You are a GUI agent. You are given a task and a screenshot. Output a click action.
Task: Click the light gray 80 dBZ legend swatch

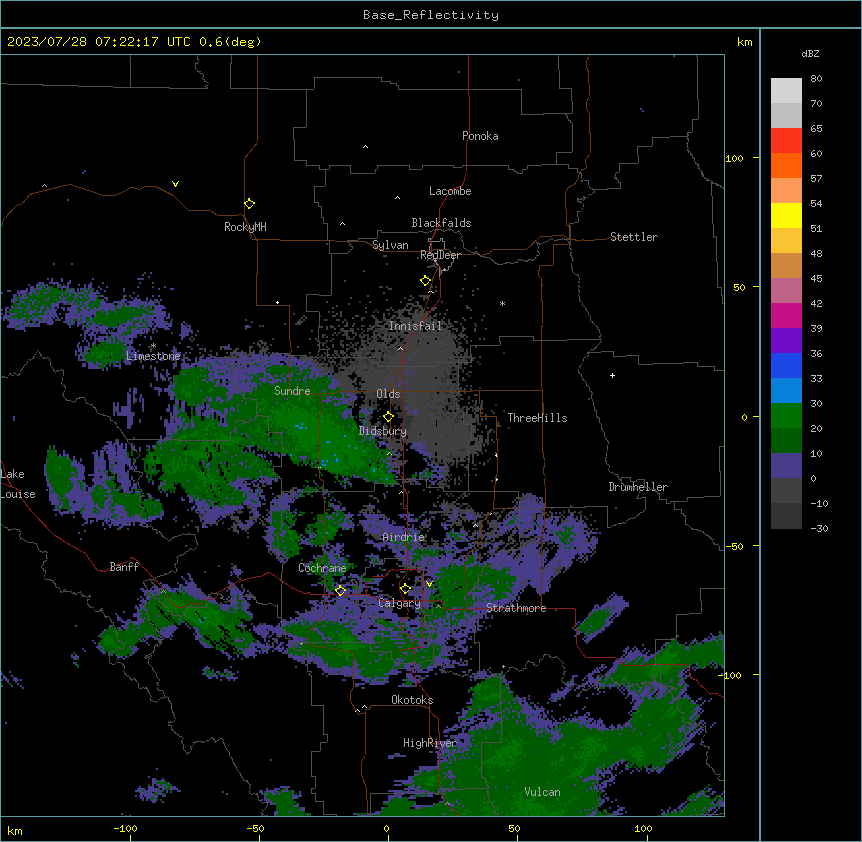pyautogui.click(x=786, y=91)
